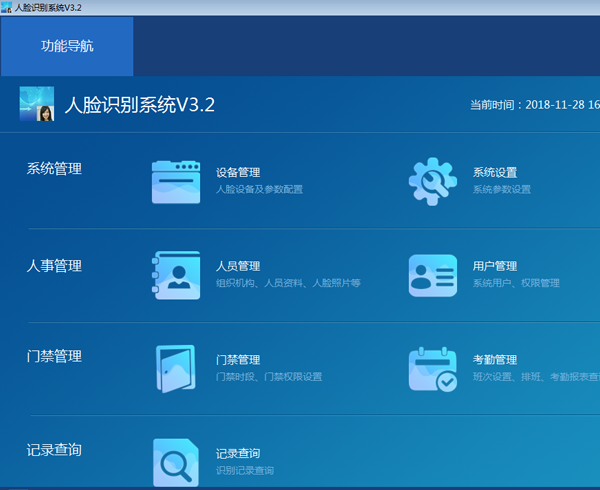Click the user avatar photo thumbnail

(37, 105)
